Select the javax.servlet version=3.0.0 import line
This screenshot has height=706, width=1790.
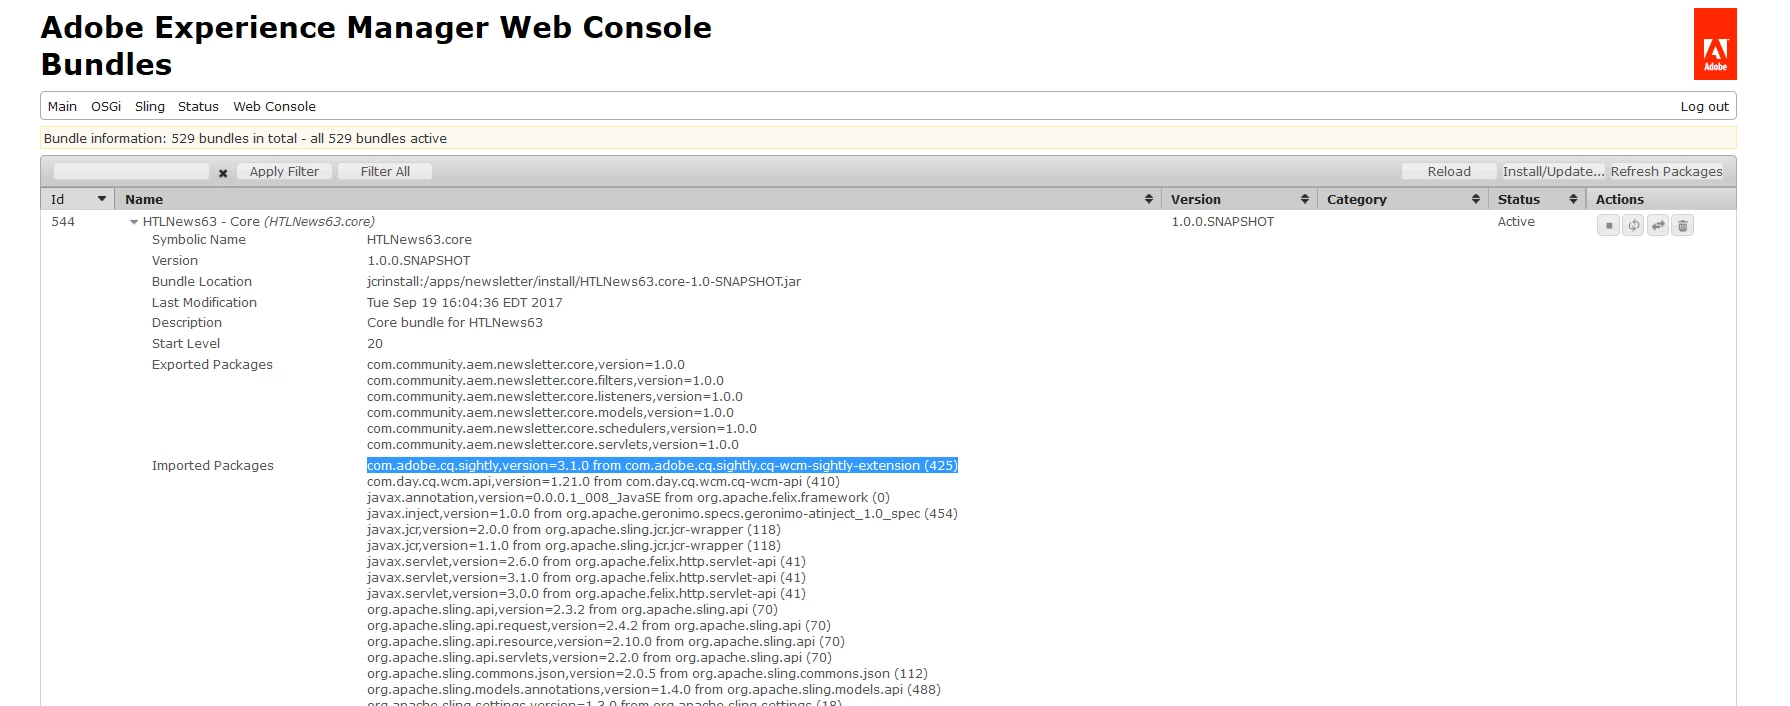(x=586, y=593)
